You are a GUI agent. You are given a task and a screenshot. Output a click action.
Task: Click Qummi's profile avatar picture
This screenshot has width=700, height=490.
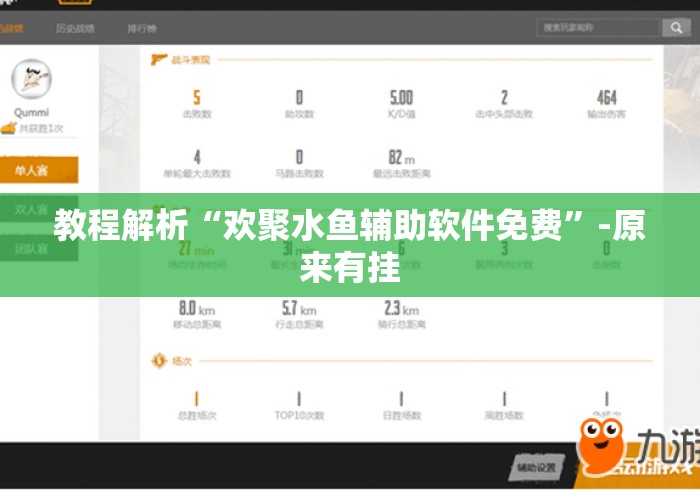(31, 79)
